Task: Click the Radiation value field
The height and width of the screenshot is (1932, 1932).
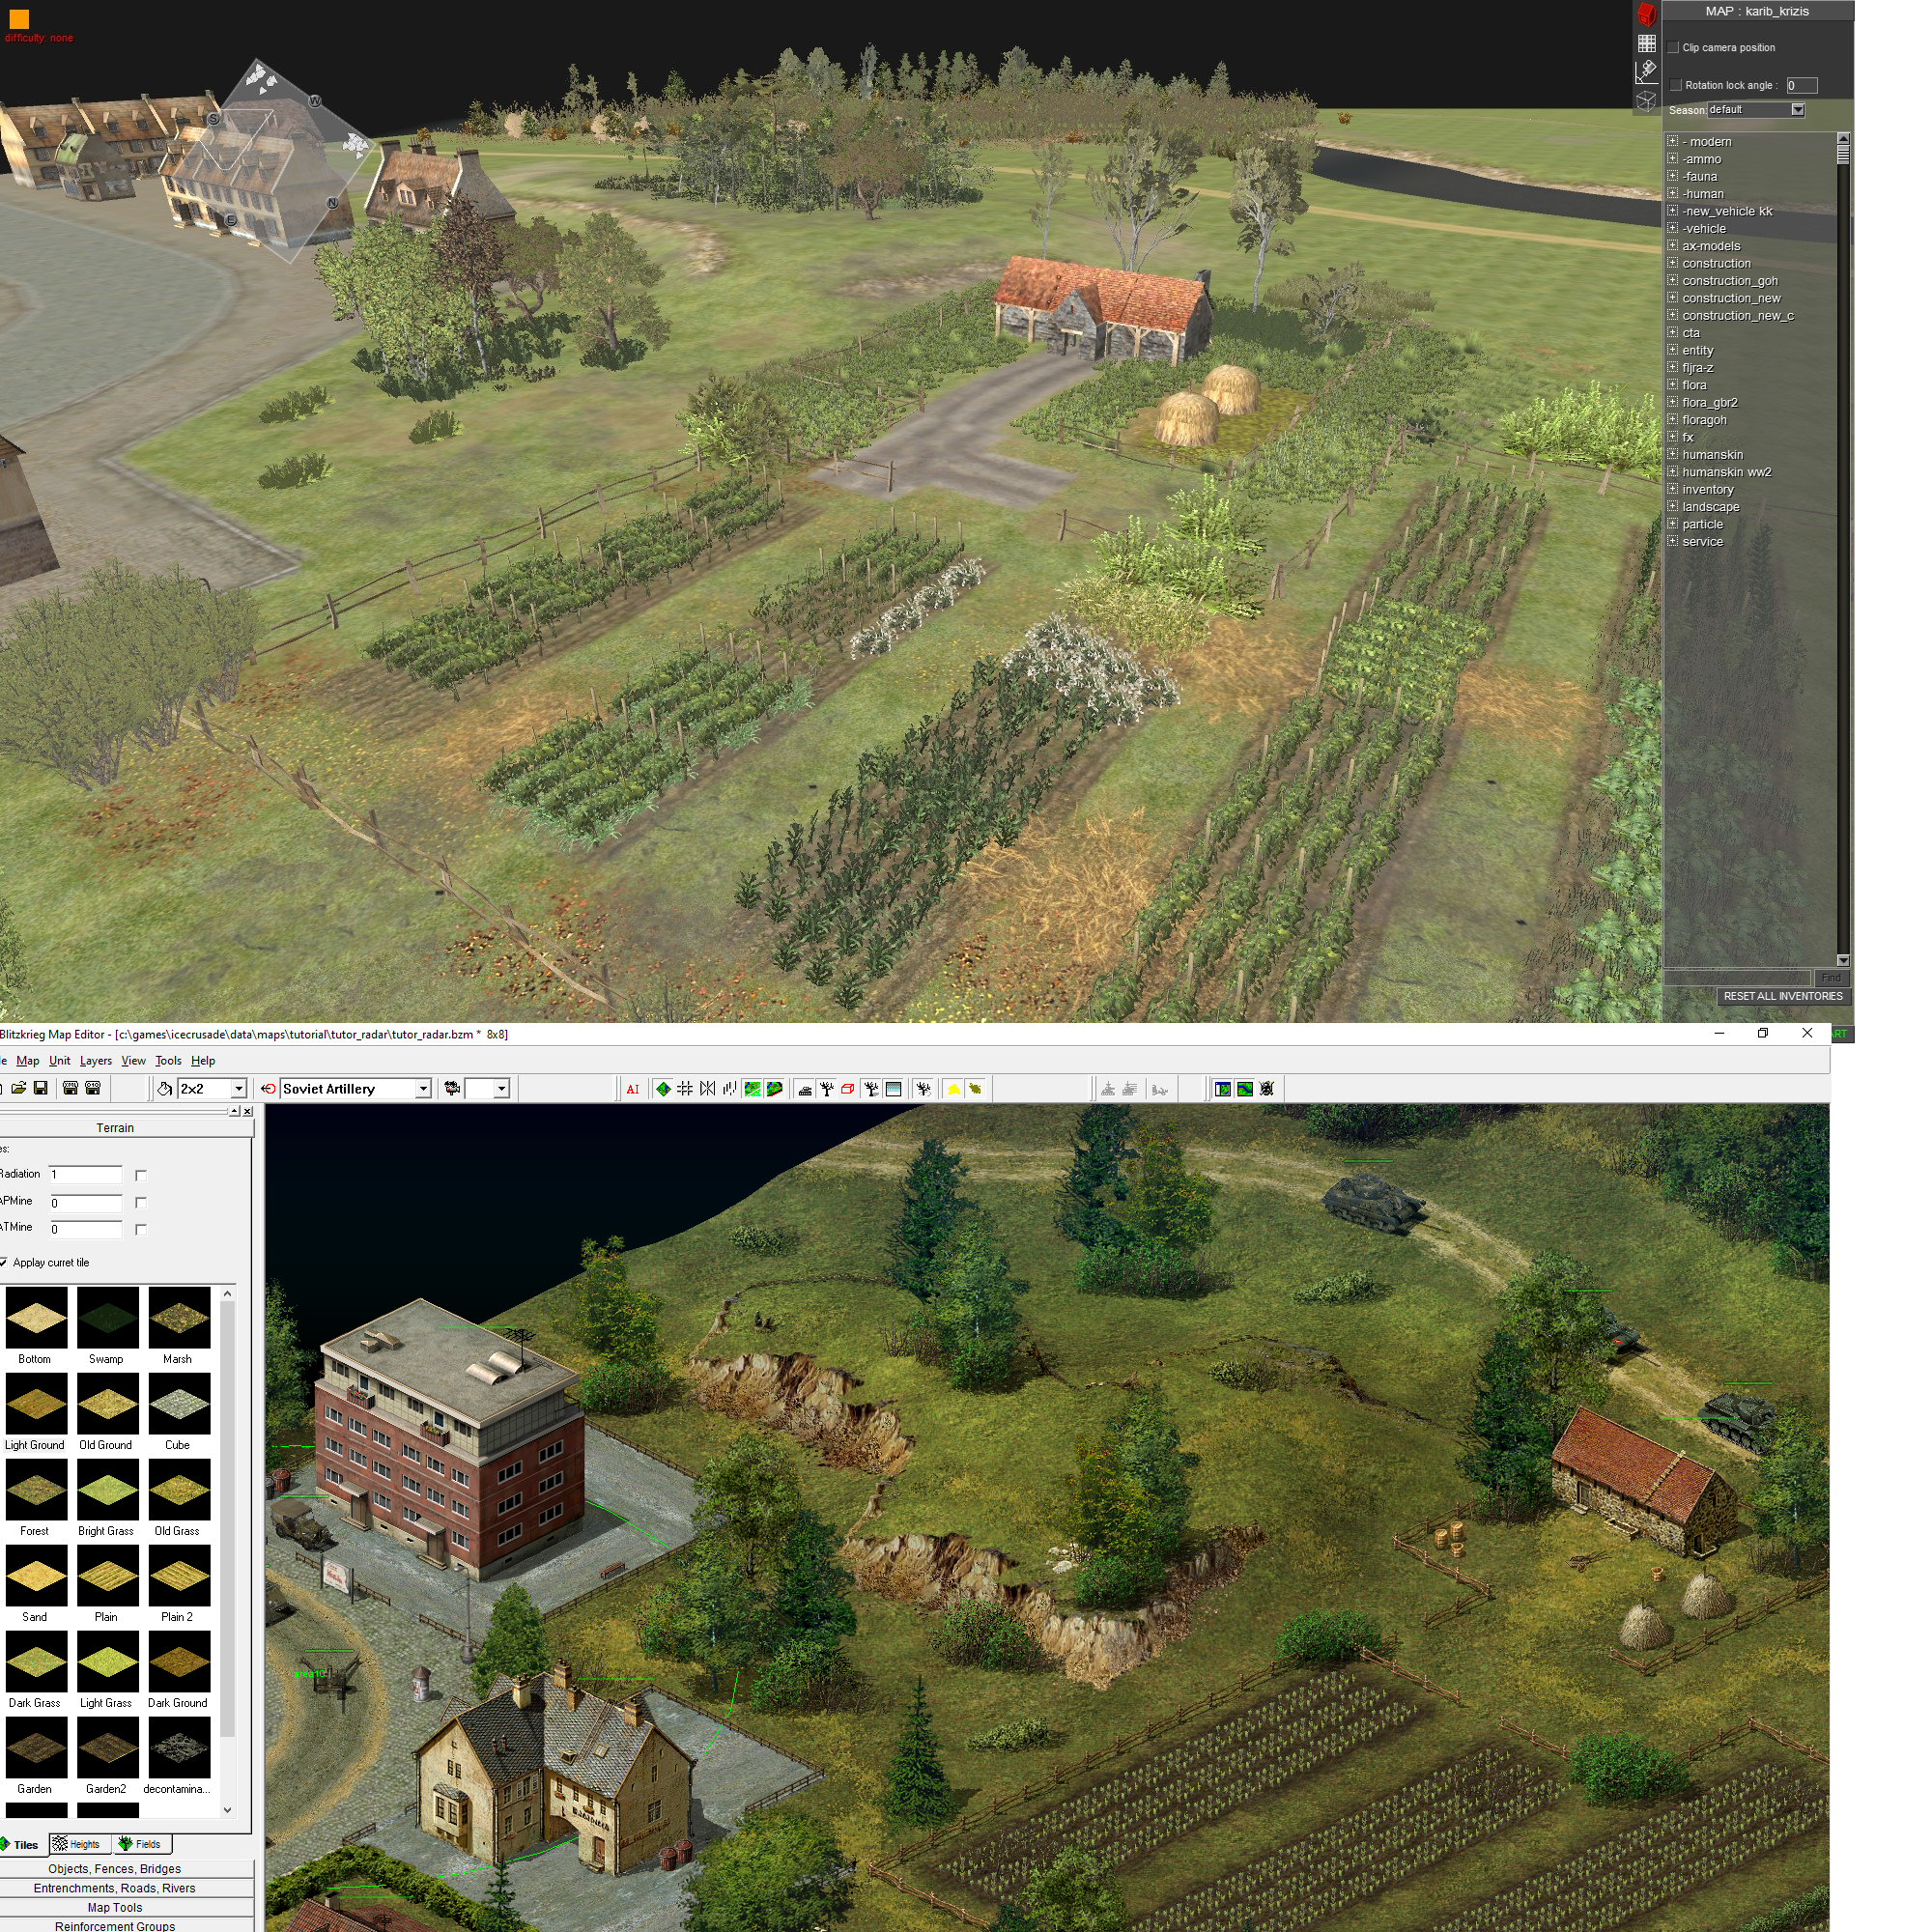Action: (x=85, y=1174)
